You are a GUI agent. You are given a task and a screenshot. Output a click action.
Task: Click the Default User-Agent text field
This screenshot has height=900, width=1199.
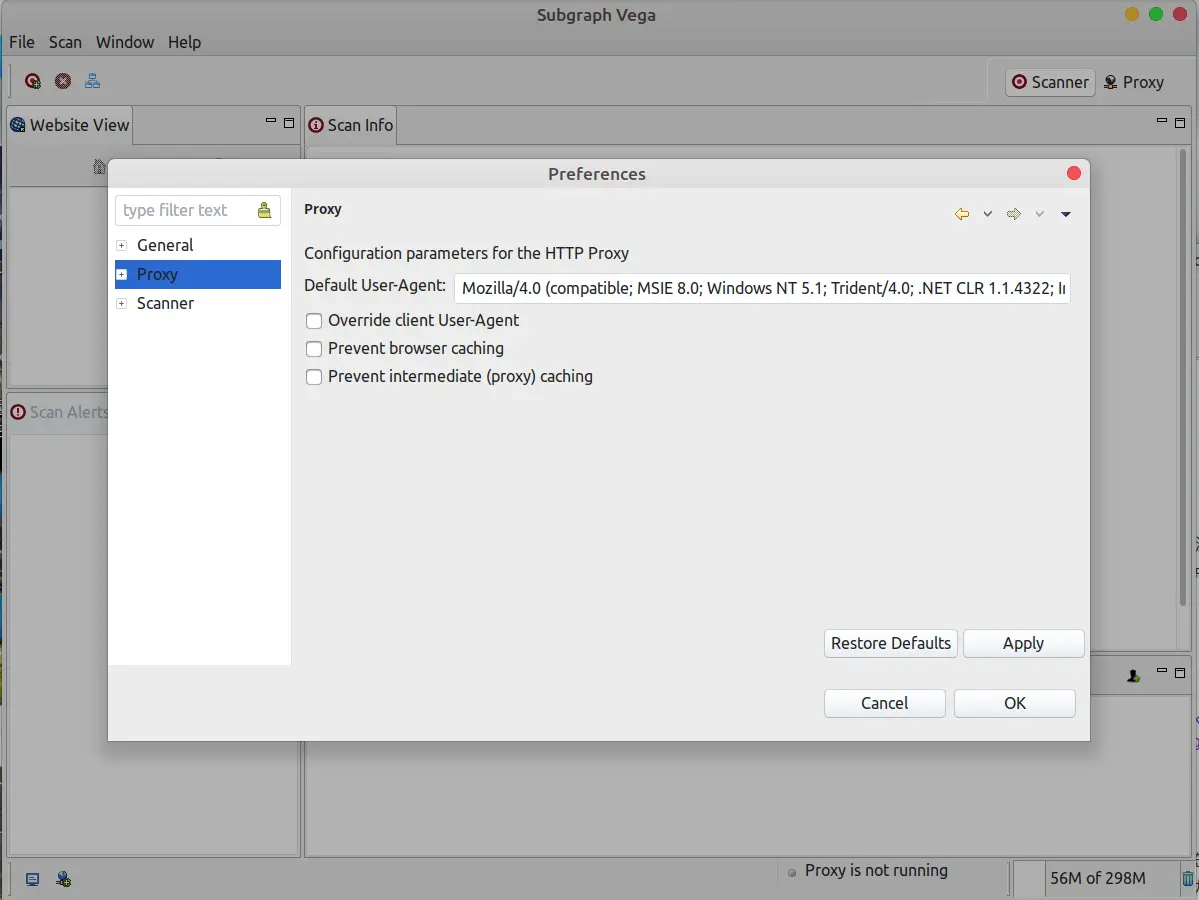pyautogui.click(x=762, y=288)
